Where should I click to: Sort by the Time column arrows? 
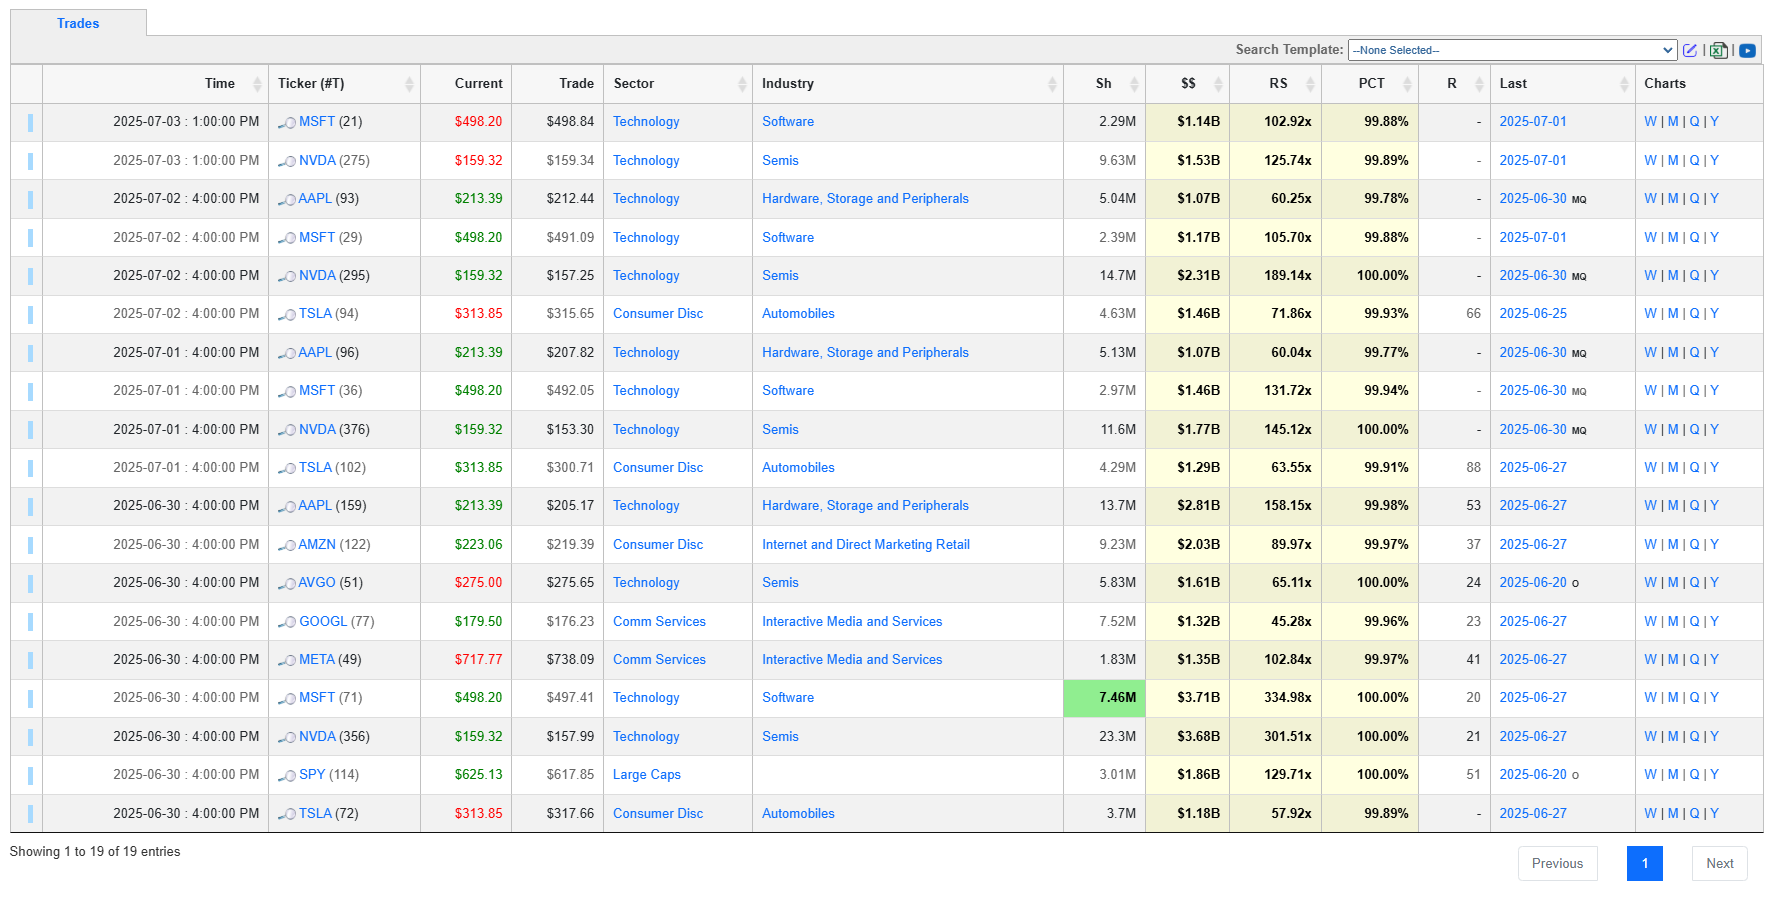257,84
